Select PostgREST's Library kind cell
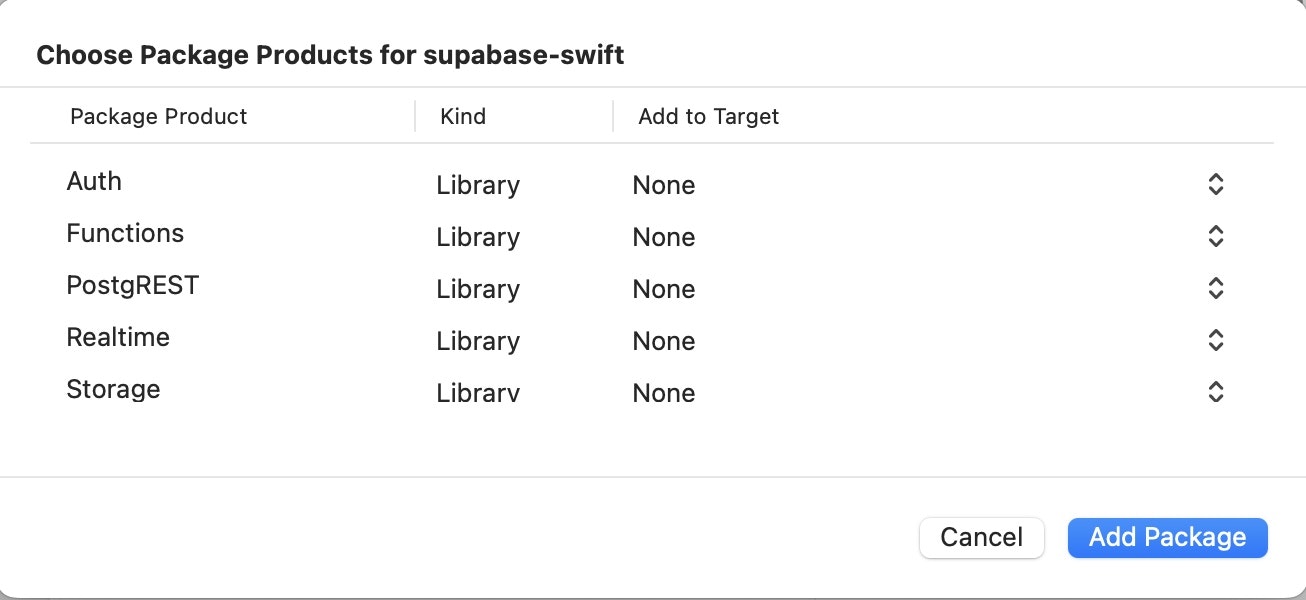The width and height of the screenshot is (1306, 600). (478, 290)
